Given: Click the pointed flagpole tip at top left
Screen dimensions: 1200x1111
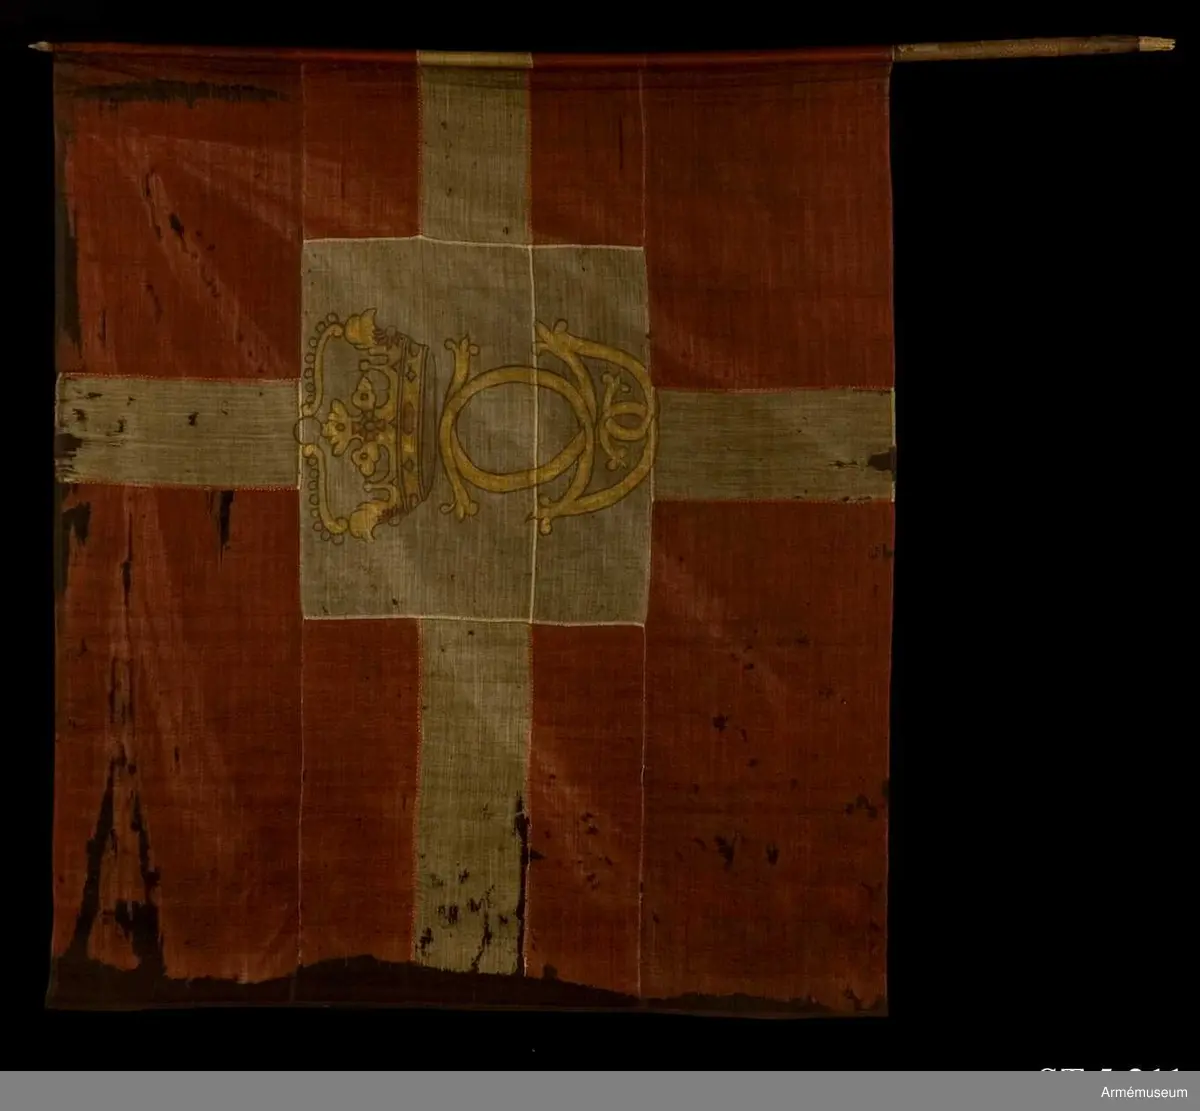Looking at the screenshot, I should (40, 46).
